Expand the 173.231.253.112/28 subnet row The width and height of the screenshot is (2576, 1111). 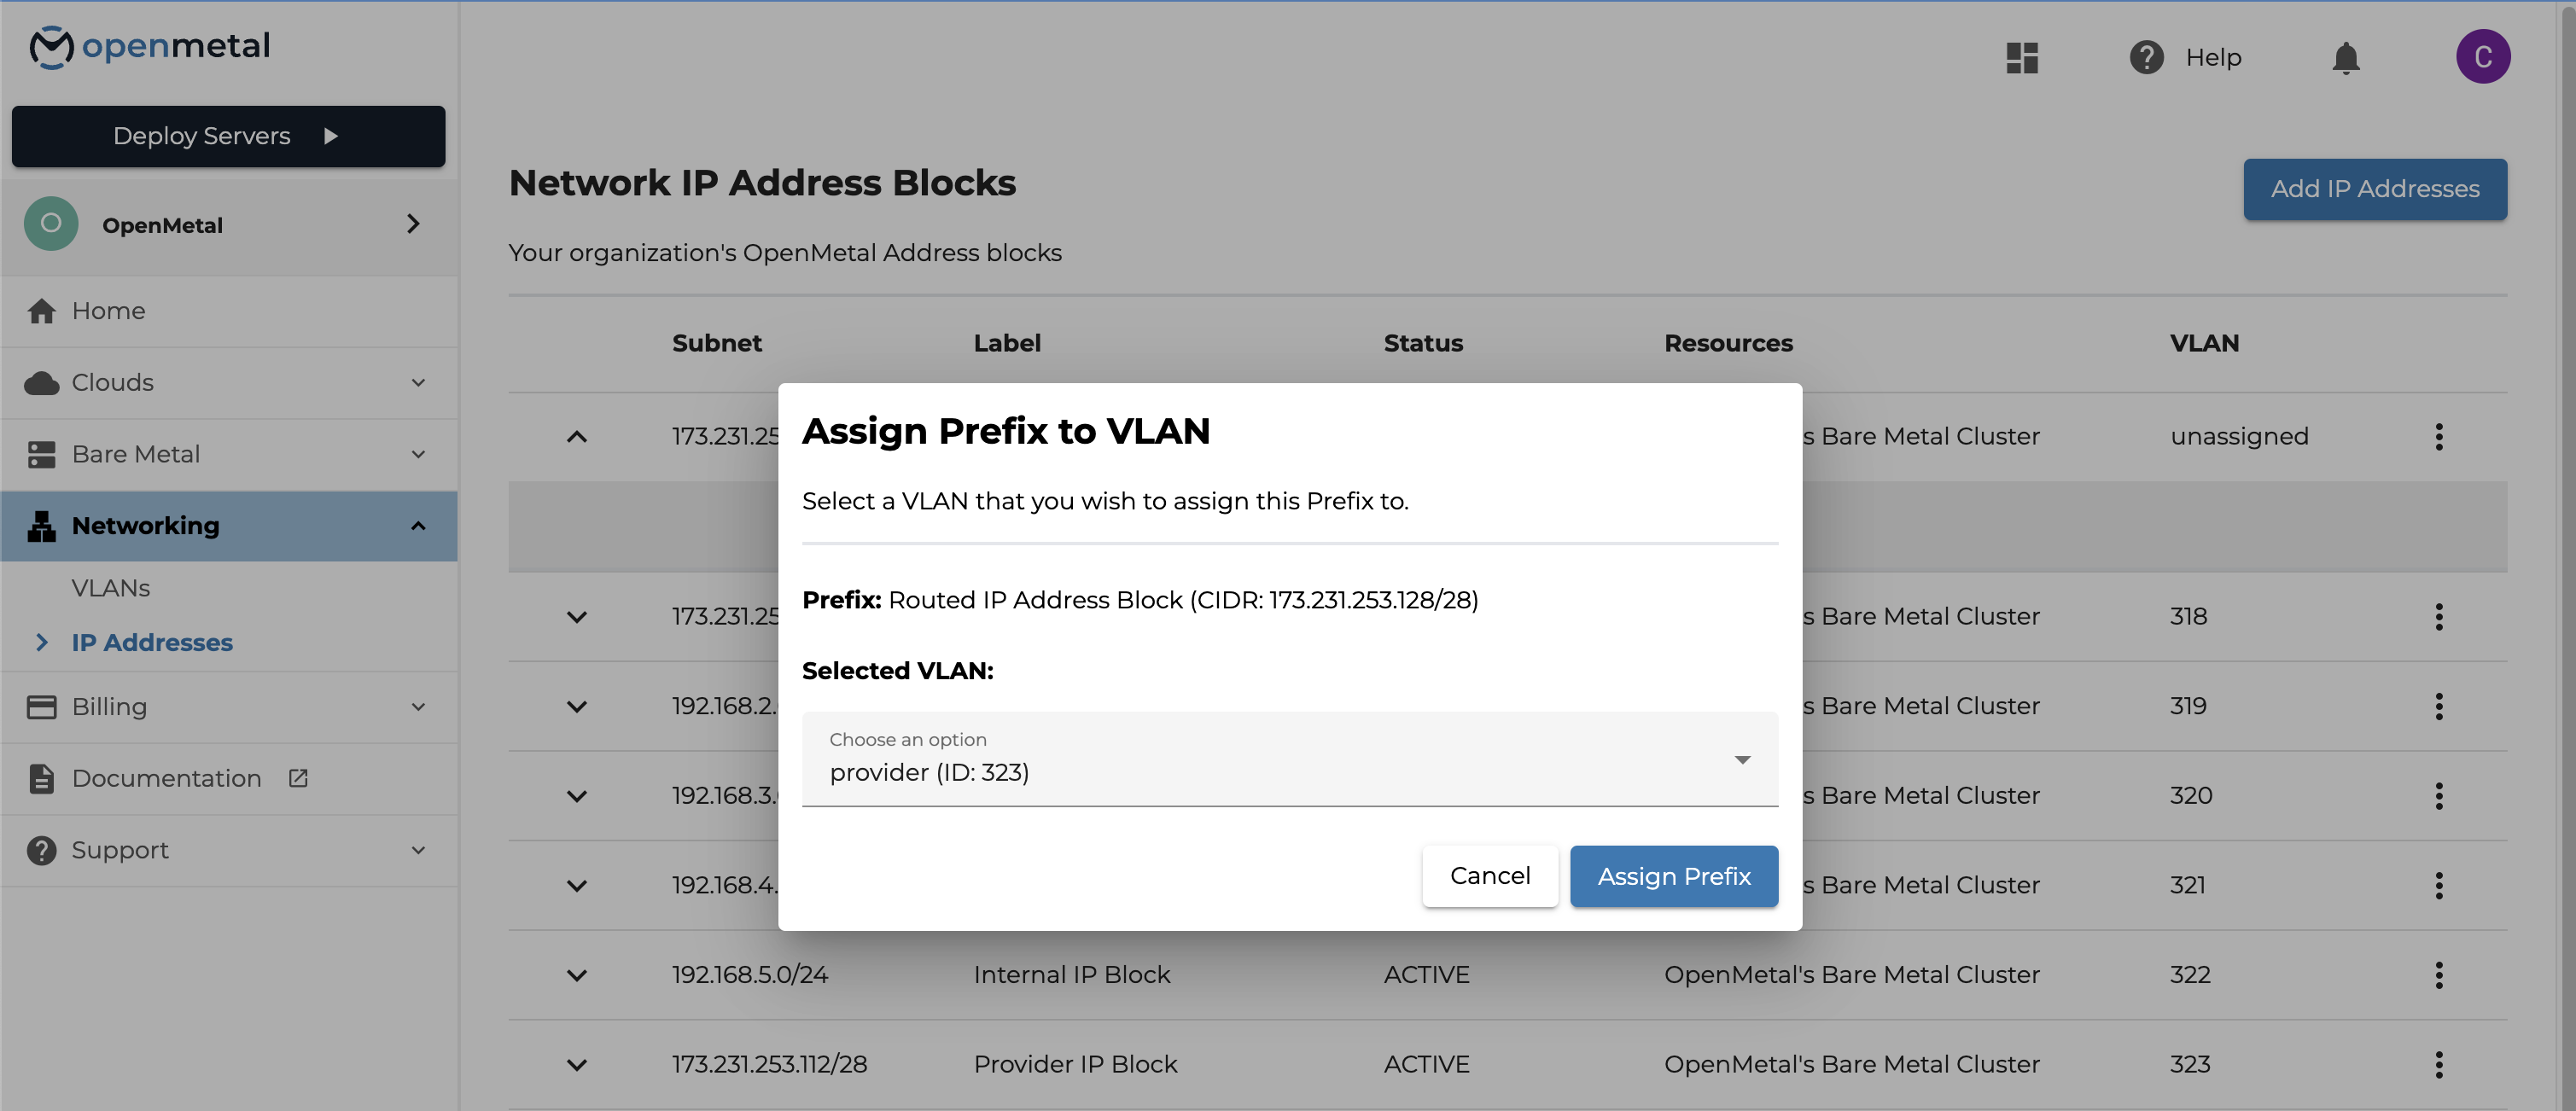(x=577, y=1065)
